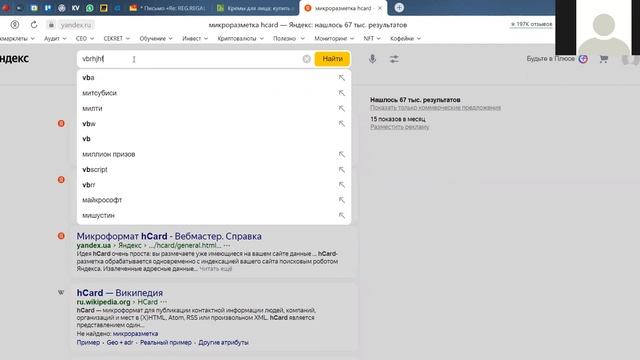Click the 197K отзывов rating badge
Viewport: 640px width, 360px height.
[531, 24]
